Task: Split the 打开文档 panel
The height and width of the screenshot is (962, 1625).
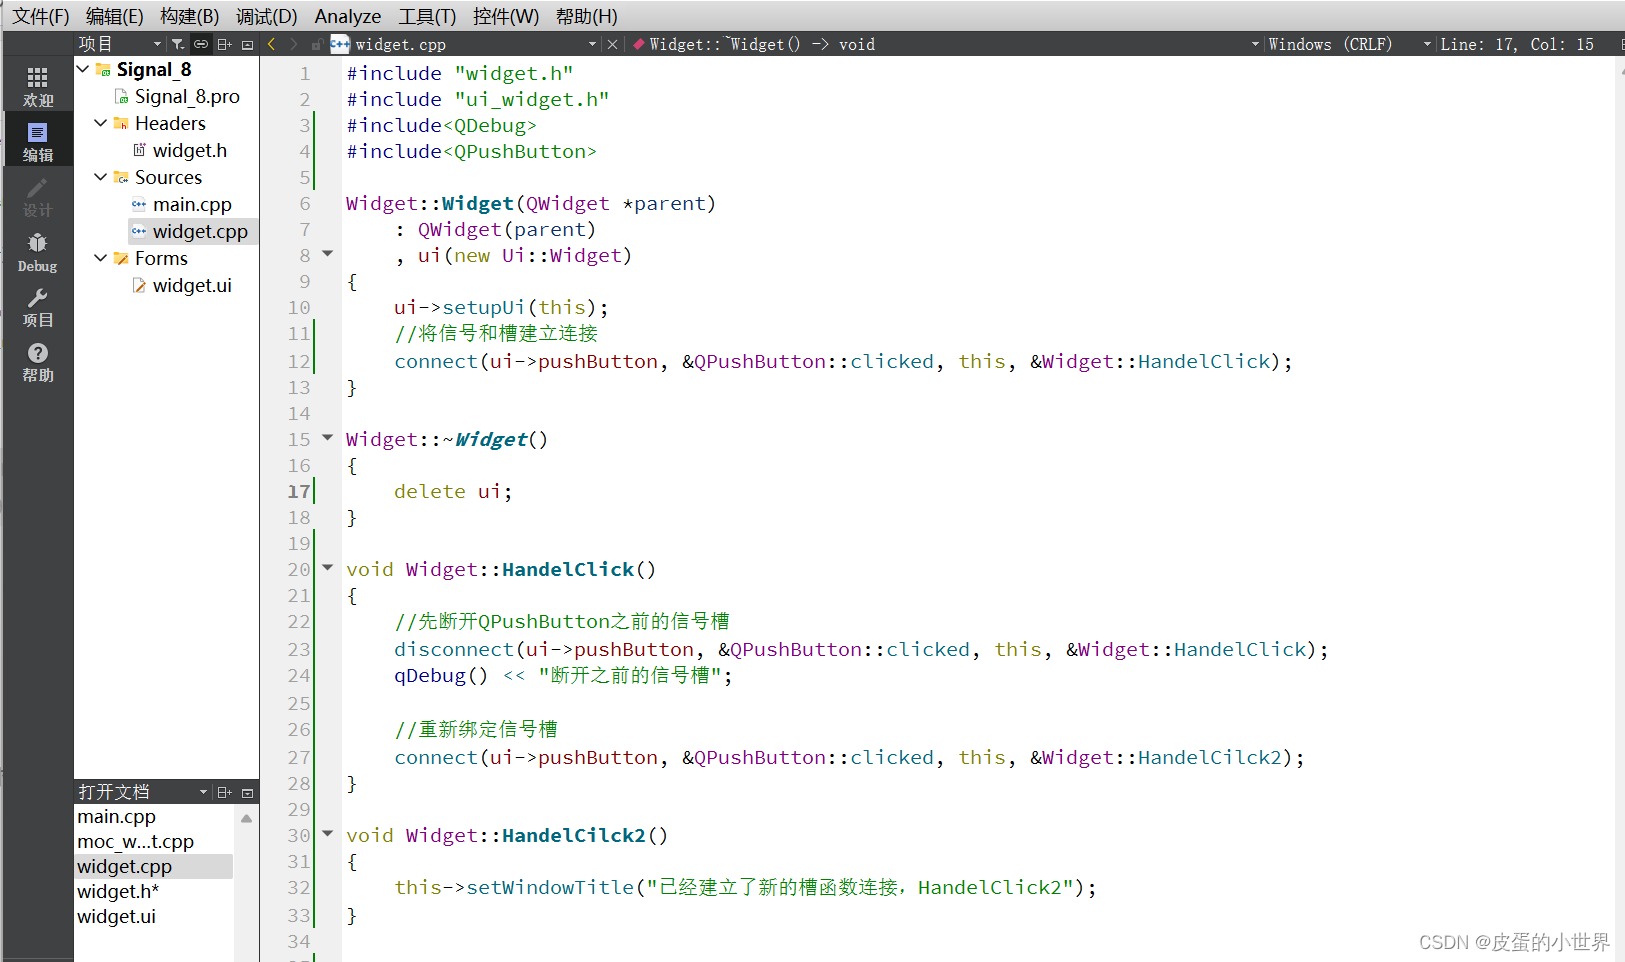Action: pos(224,792)
